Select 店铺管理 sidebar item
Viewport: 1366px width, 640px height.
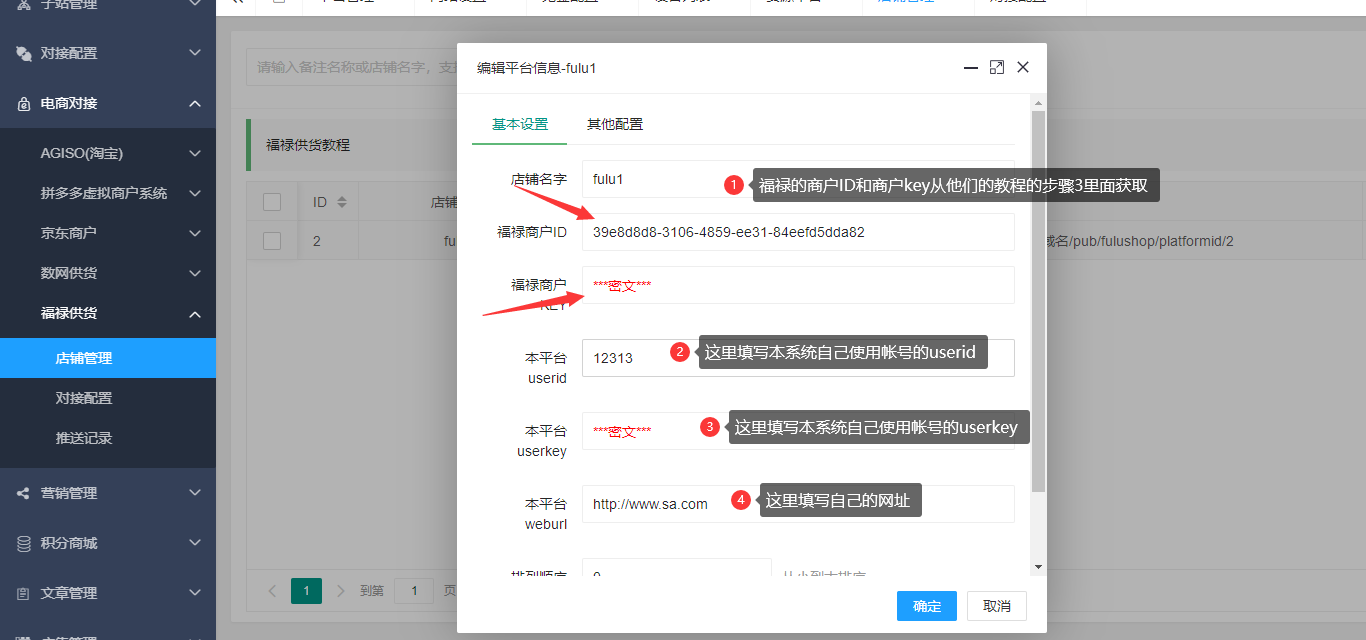click(x=108, y=358)
